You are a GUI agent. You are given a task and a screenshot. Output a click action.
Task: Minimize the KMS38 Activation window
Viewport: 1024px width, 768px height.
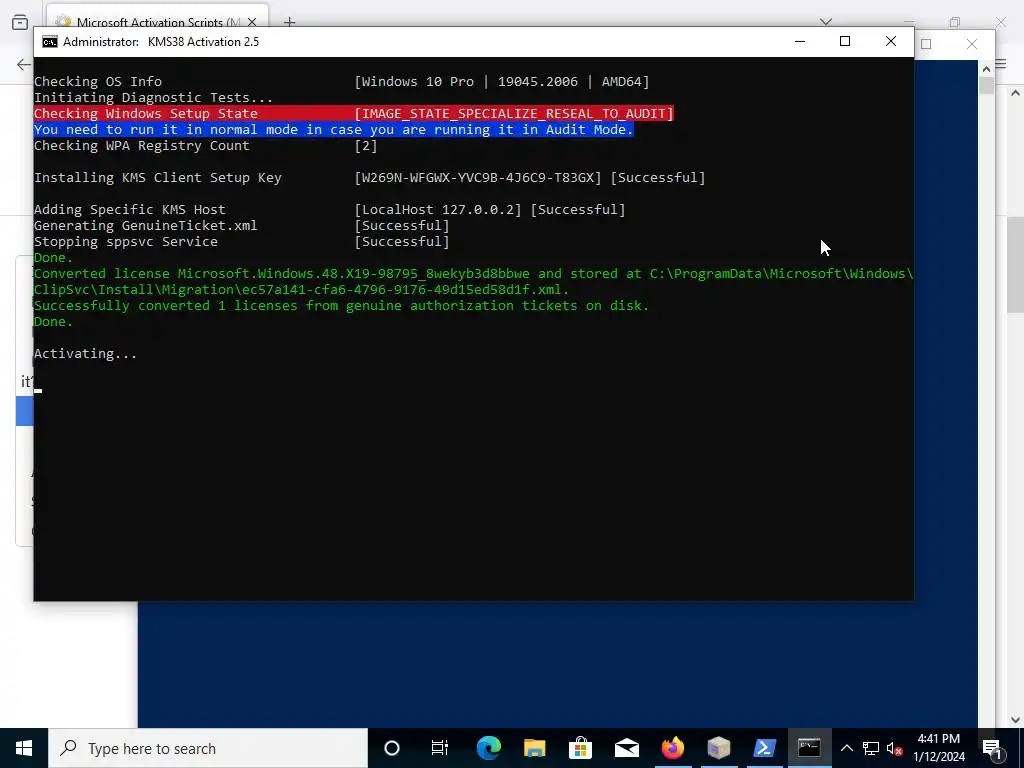coord(799,41)
